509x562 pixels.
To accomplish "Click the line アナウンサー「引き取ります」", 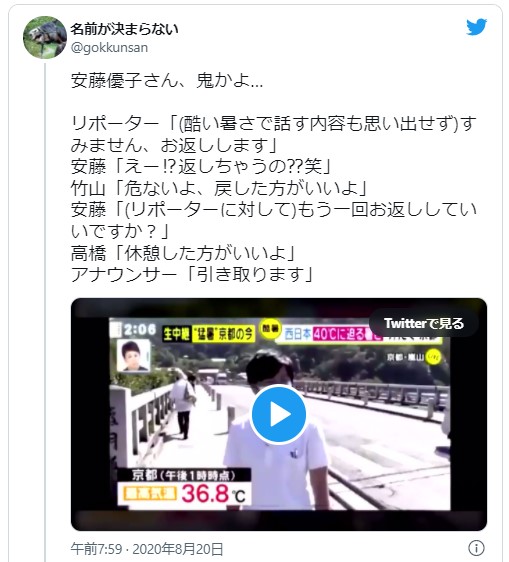I will pos(192,275).
